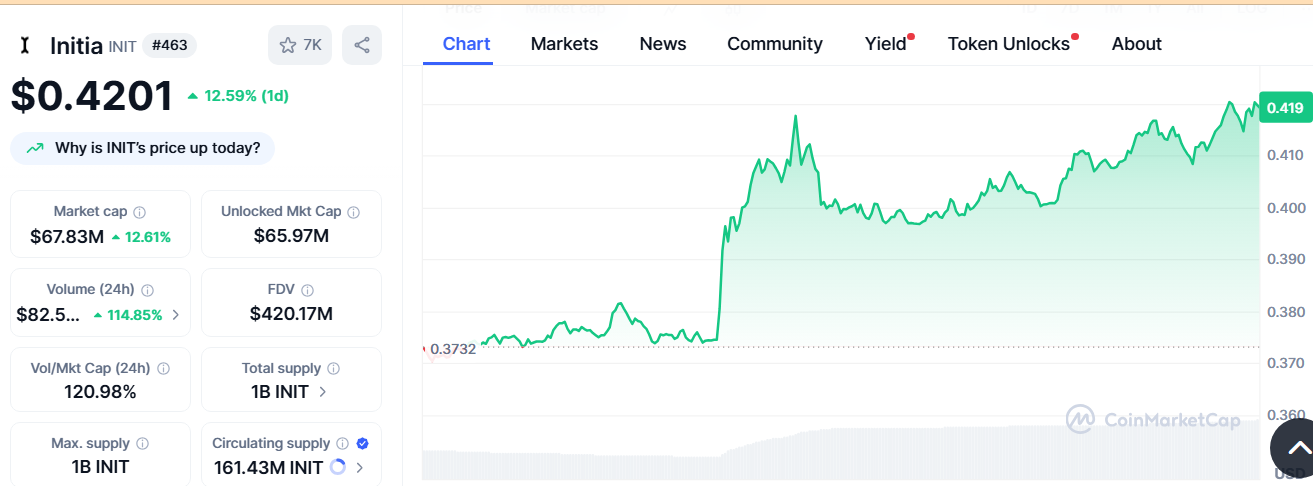This screenshot has height=486, width=1313.
Task: Open the share icon button
Action: coord(362,45)
